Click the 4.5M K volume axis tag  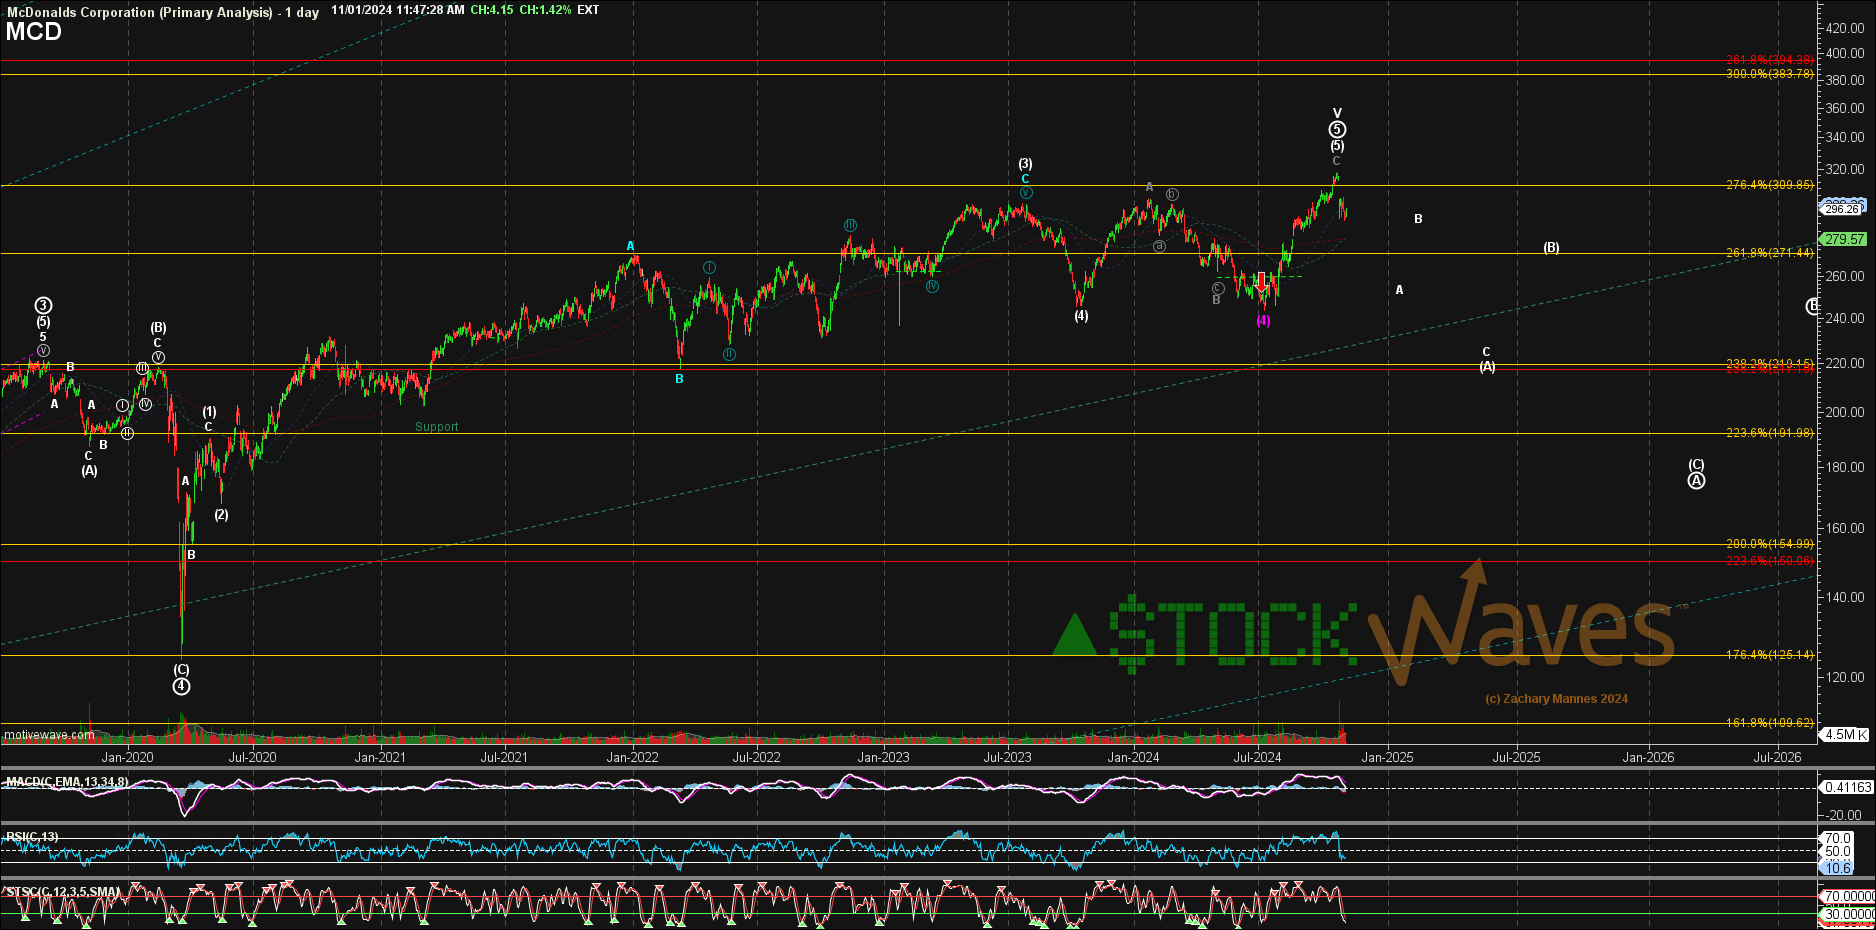coord(1845,734)
